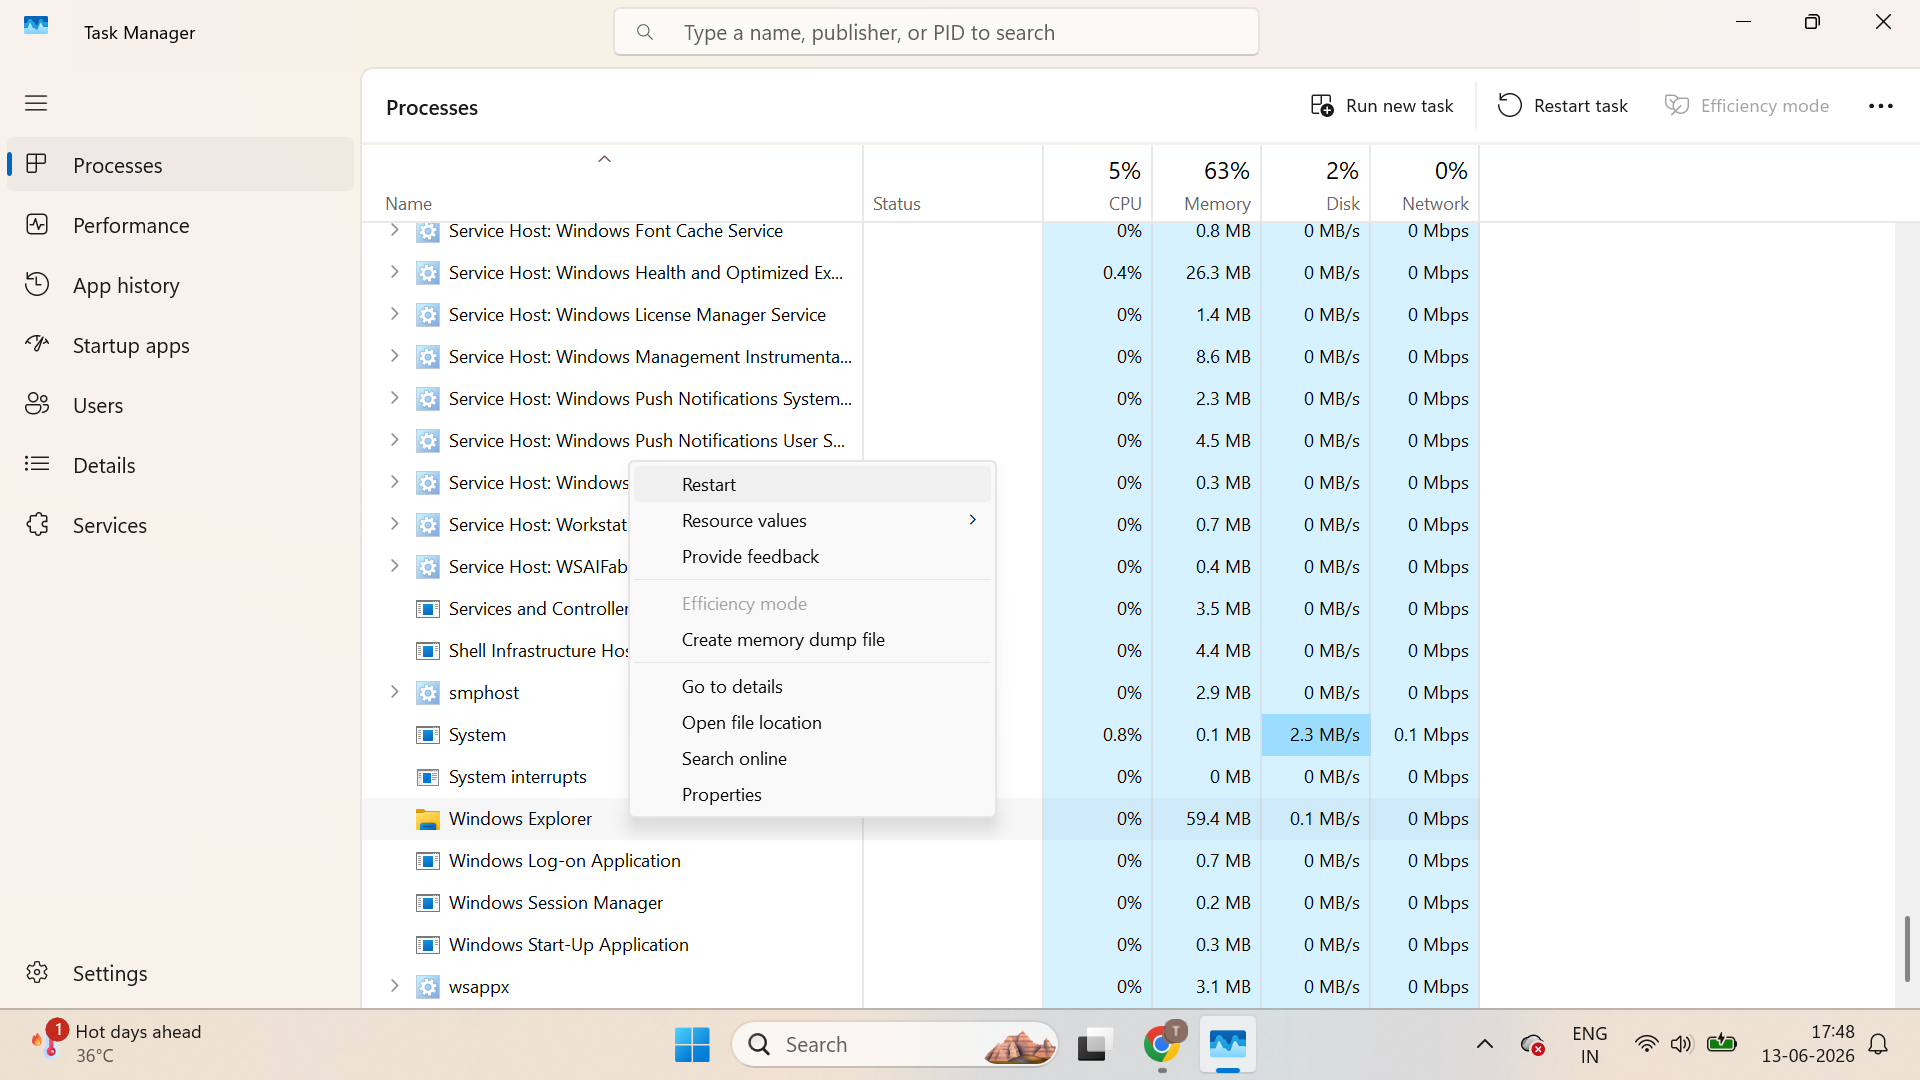Sort by the Network column header
This screenshot has height=1080, width=1920.
pos(1425,184)
